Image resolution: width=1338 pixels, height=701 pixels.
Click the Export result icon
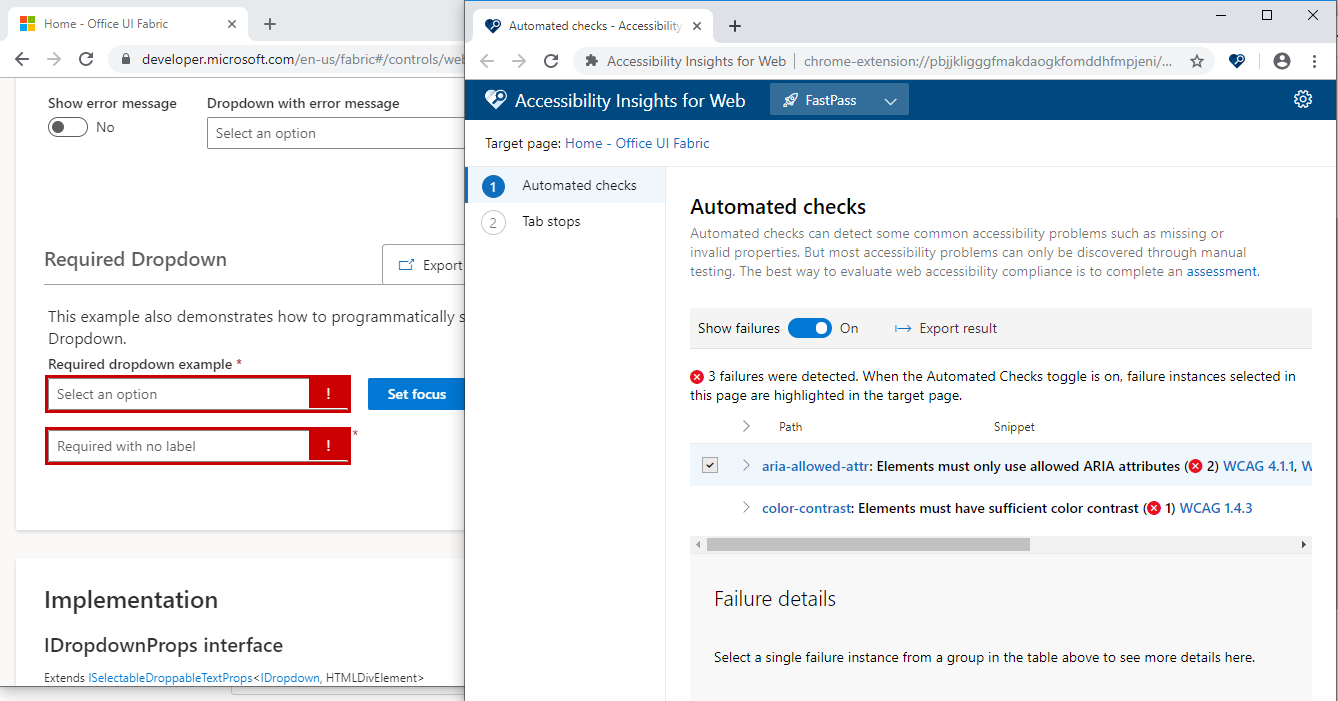[904, 328]
